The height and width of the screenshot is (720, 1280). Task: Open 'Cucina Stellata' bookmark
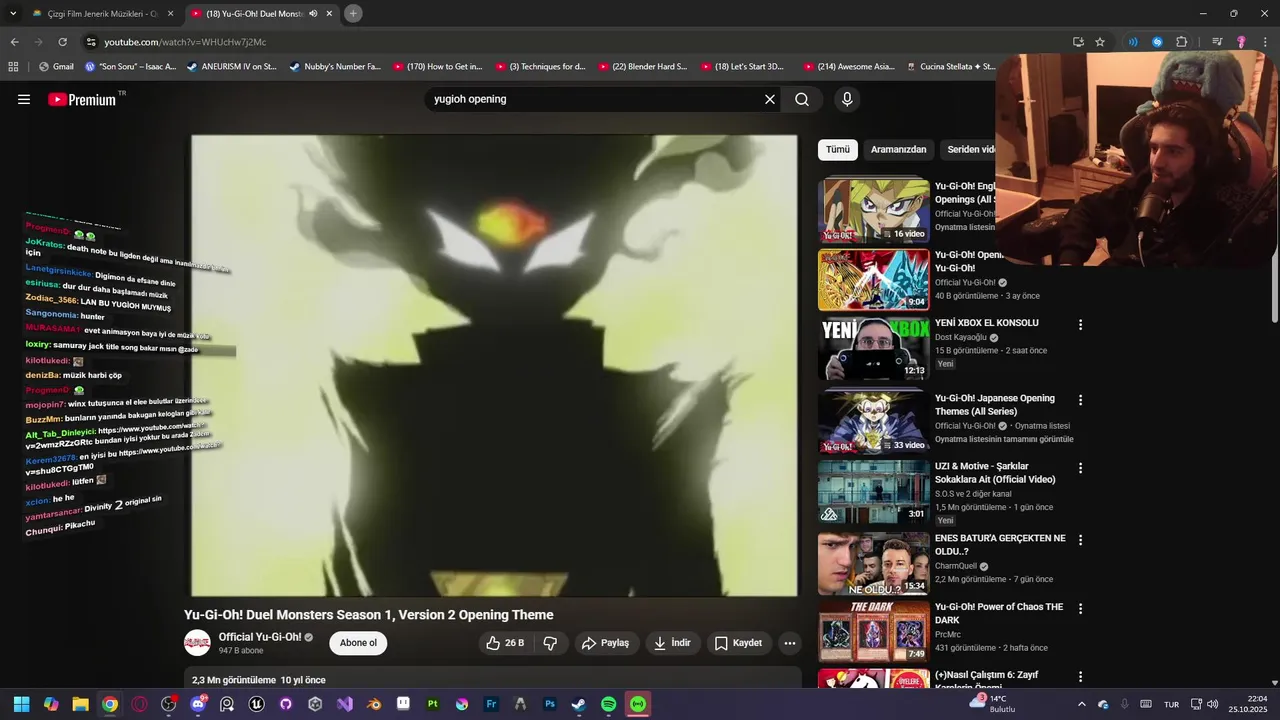951,67
